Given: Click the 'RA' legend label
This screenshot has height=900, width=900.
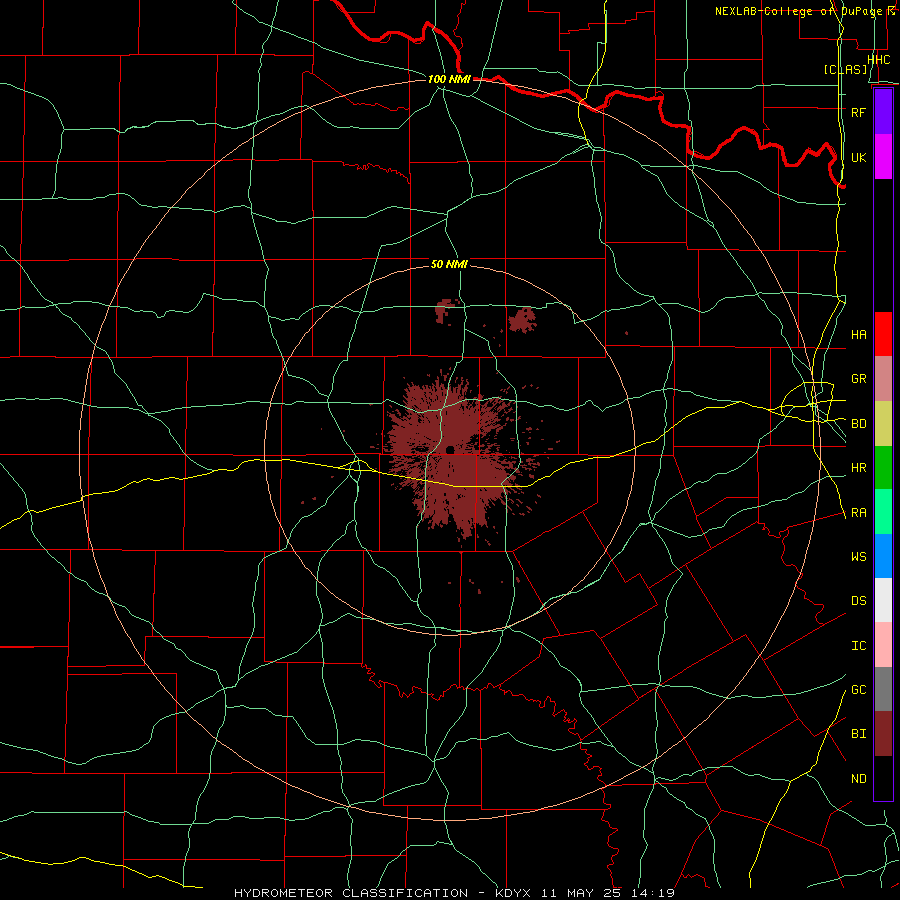Looking at the screenshot, I should pos(858,513).
